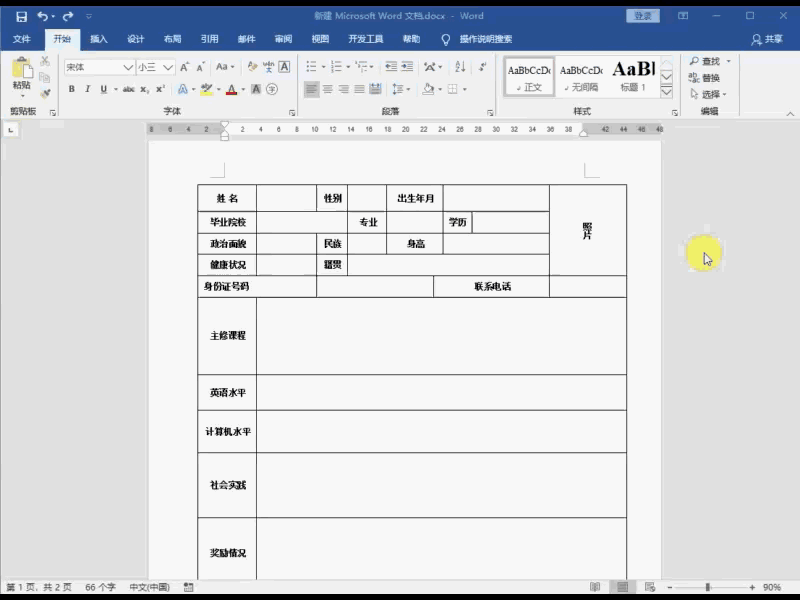Open the line spacing dropdown
The image size is (800, 600).
pos(401,89)
